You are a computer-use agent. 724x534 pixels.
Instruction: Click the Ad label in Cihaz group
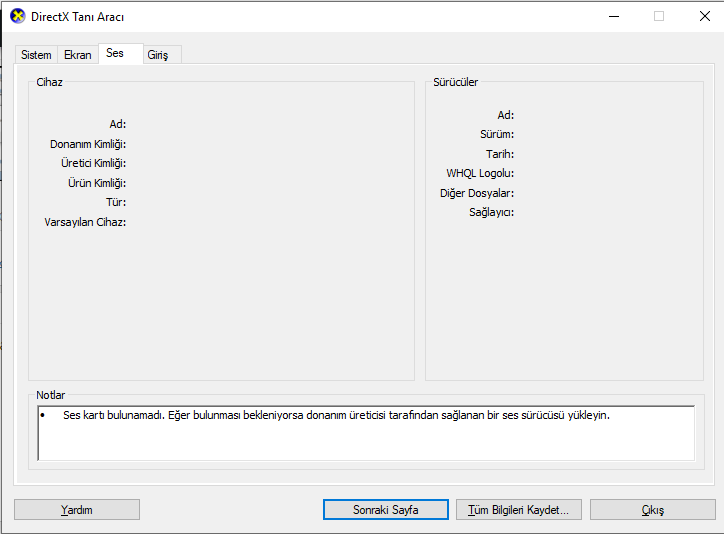[118, 124]
